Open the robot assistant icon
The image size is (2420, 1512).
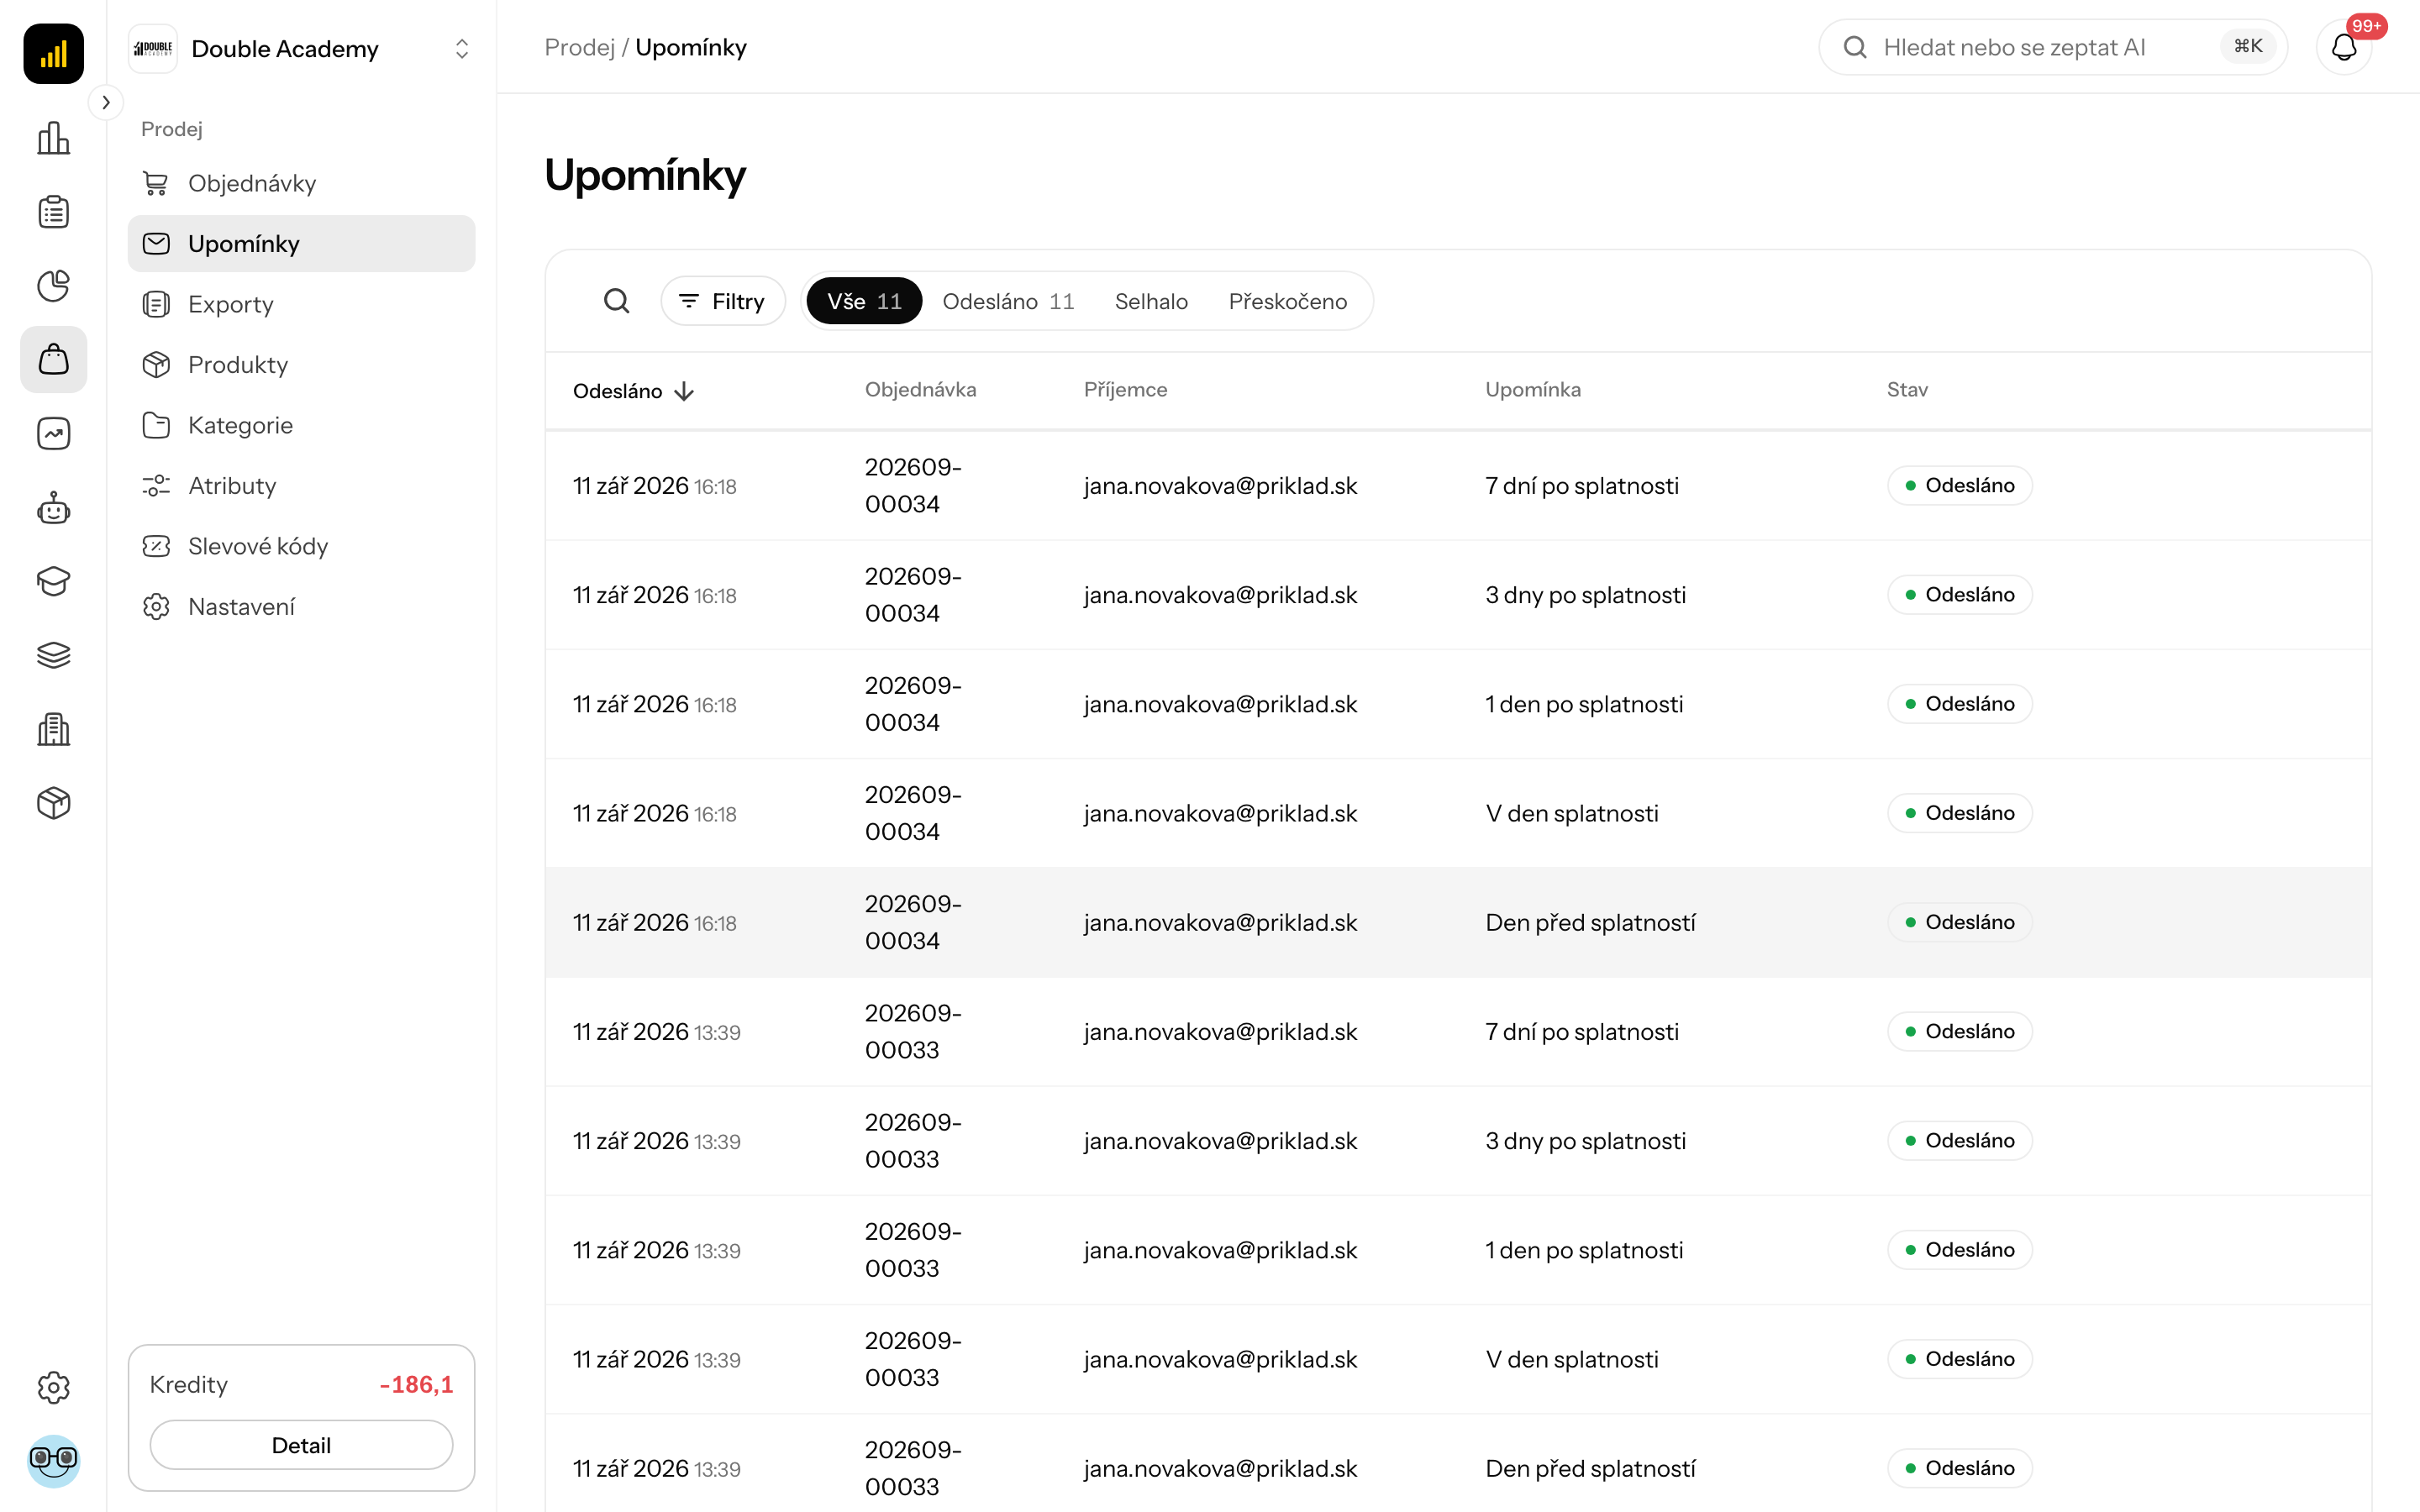[x=53, y=508]
